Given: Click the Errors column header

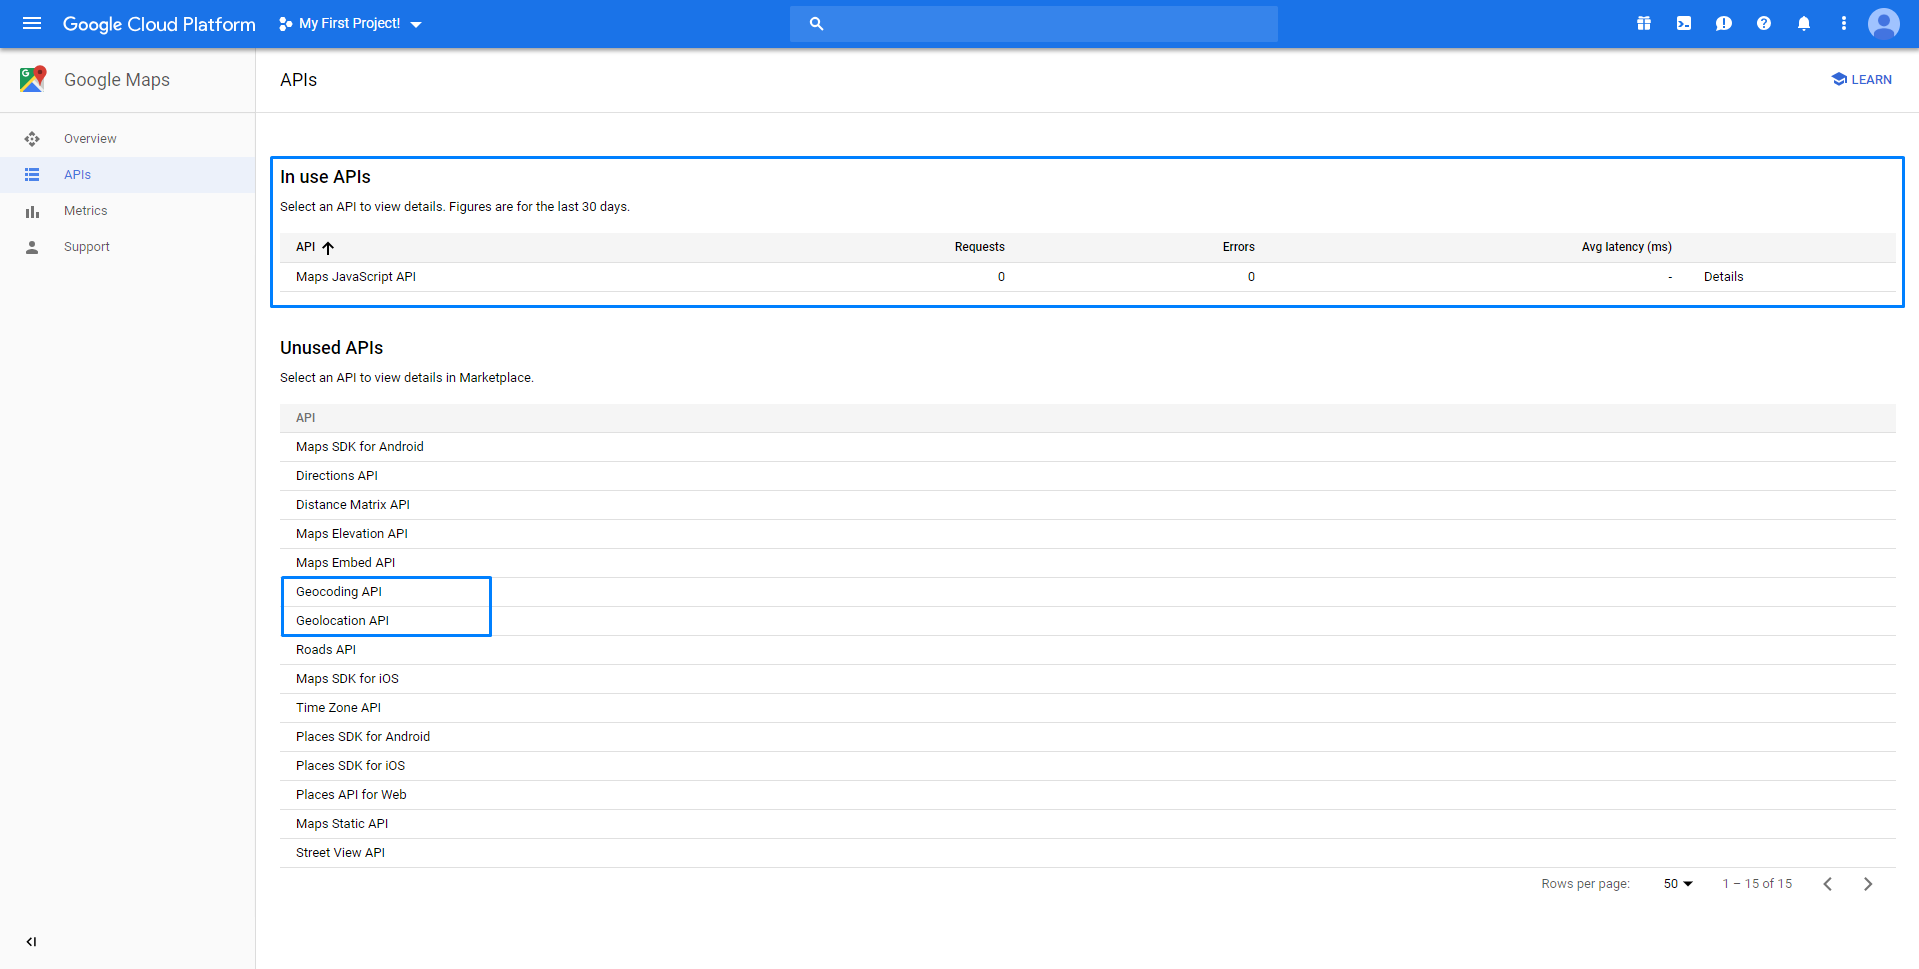Looking at the screenshot, I should 1238,247.
